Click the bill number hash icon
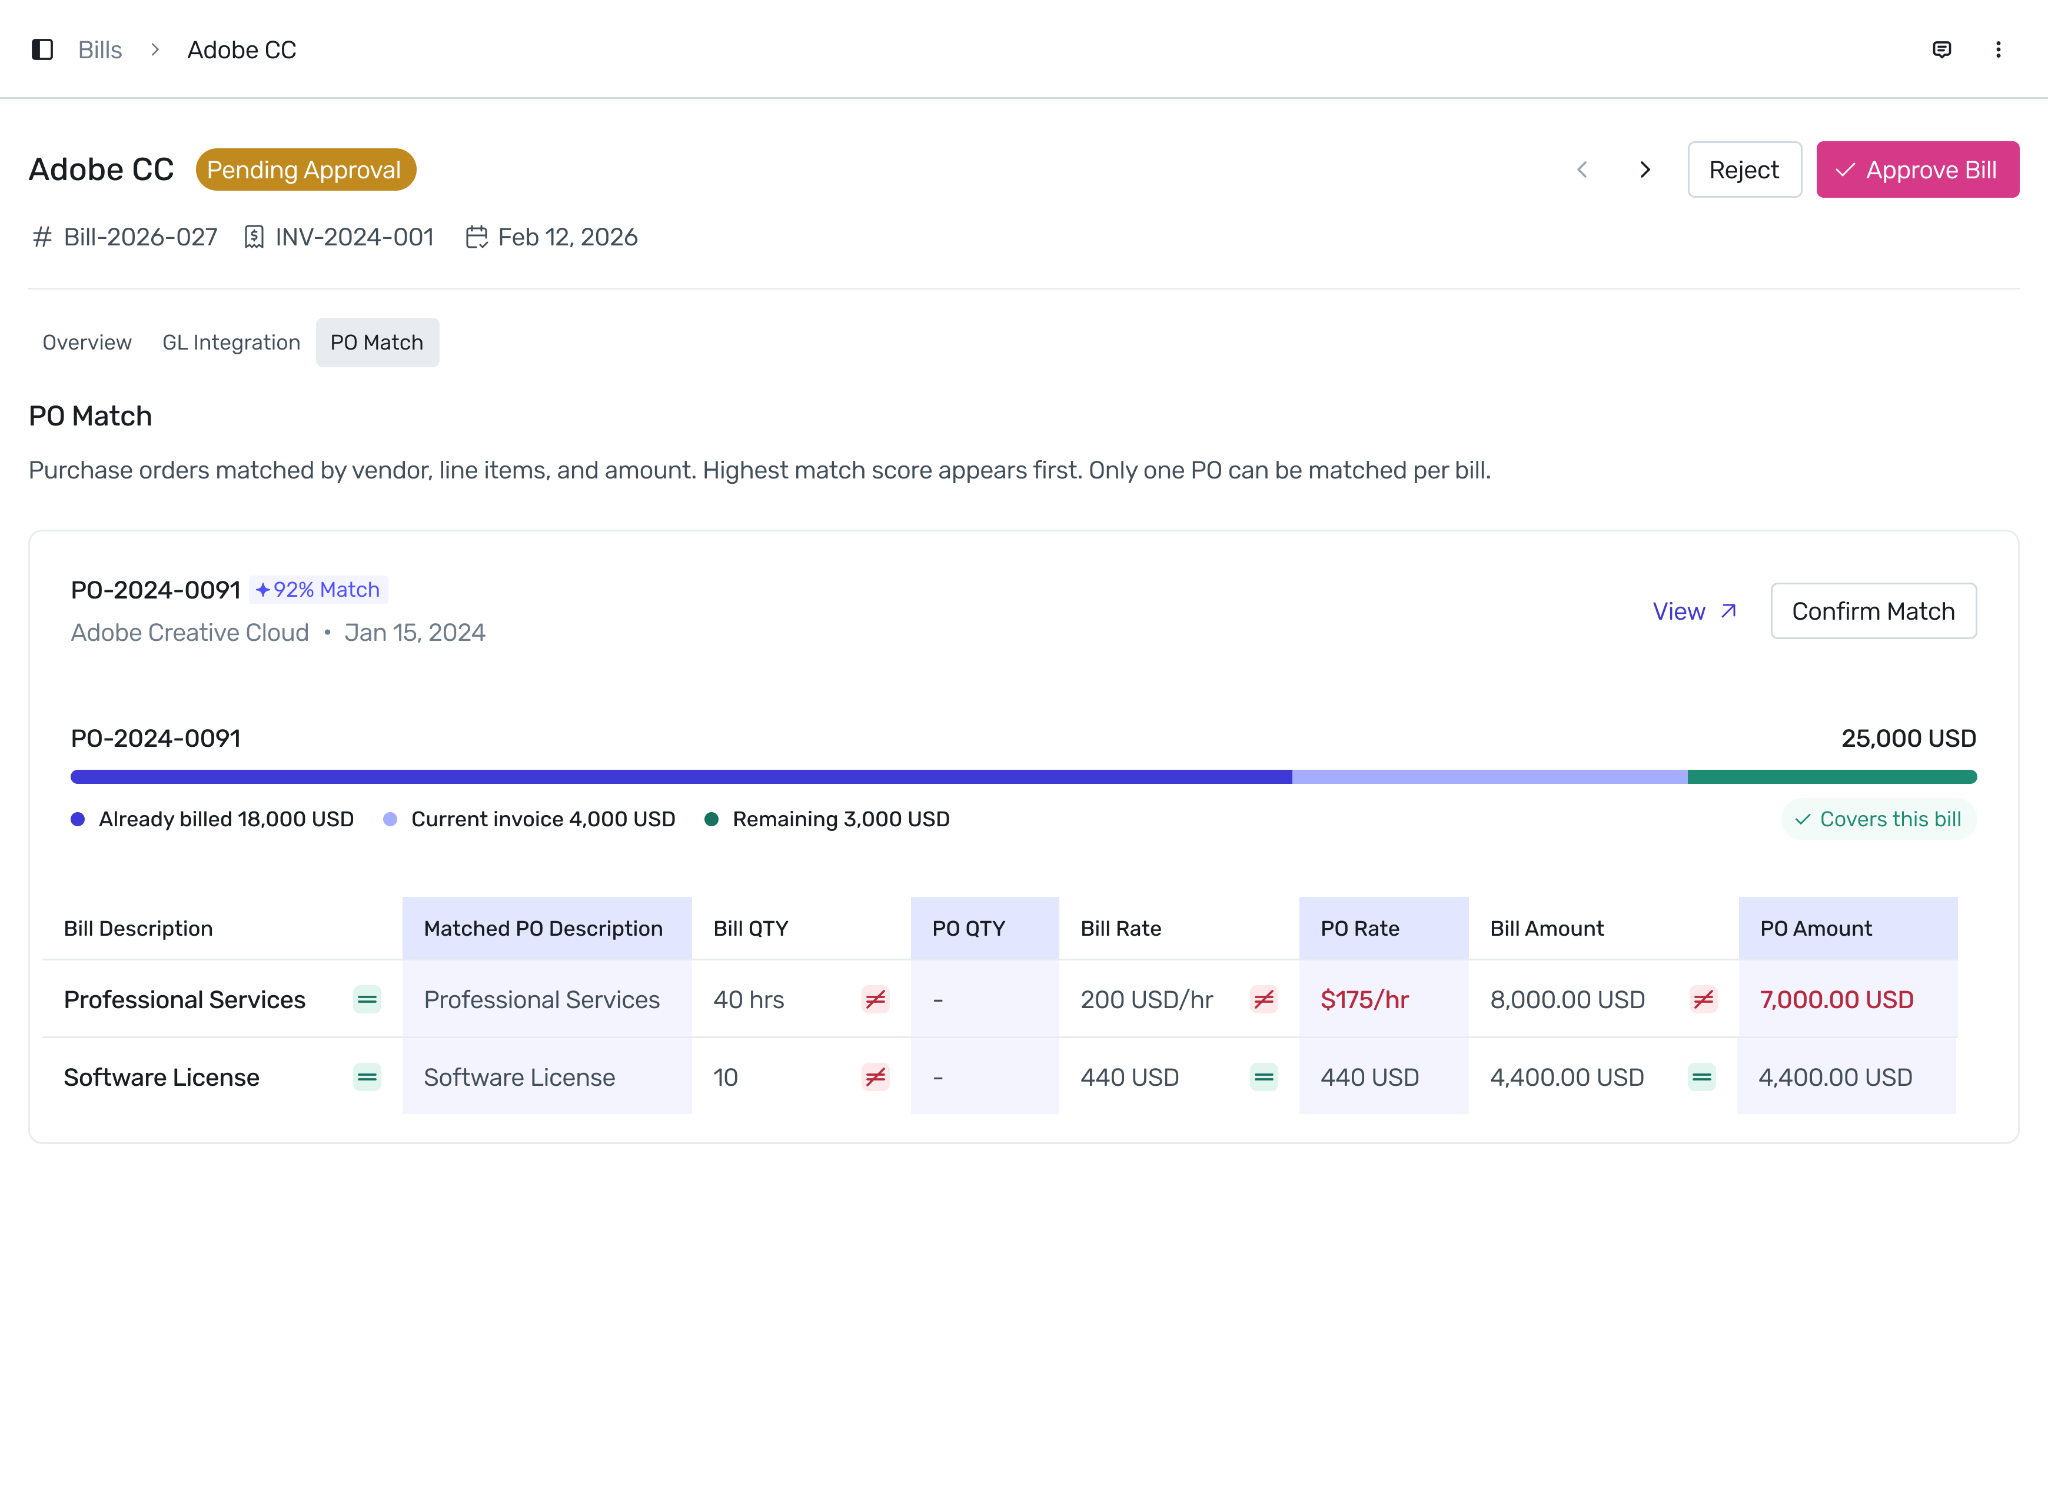This screenshot has width=2048, height=1504. (x=42, y=237)
